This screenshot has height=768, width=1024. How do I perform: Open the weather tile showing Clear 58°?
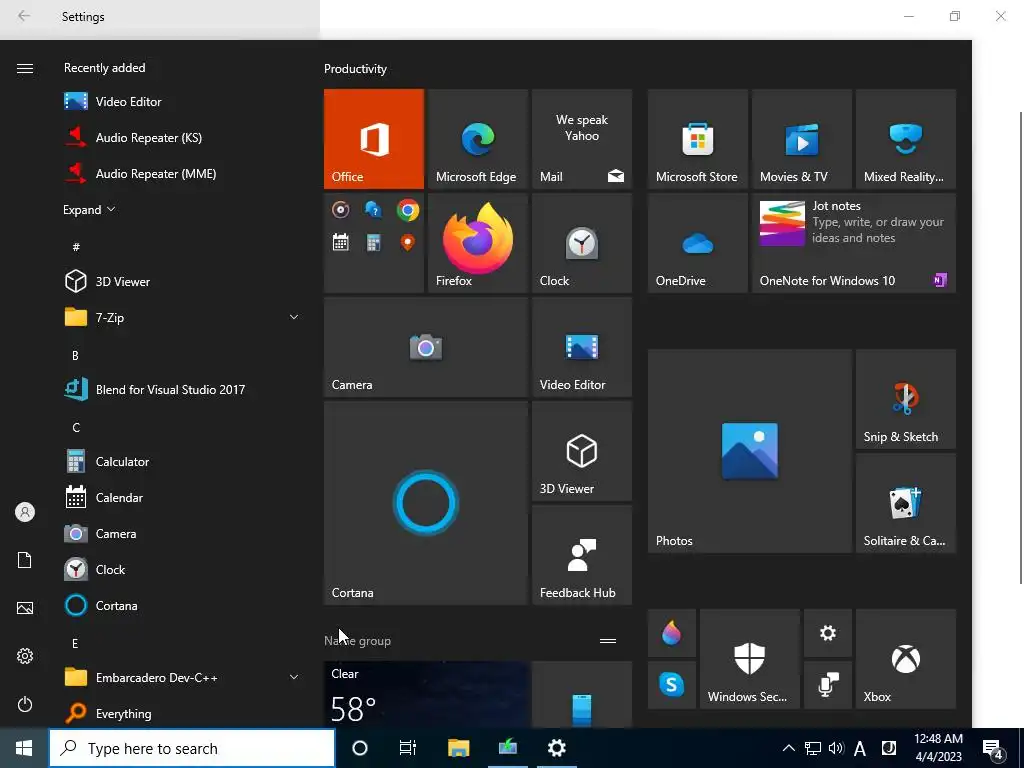point(426,695)
